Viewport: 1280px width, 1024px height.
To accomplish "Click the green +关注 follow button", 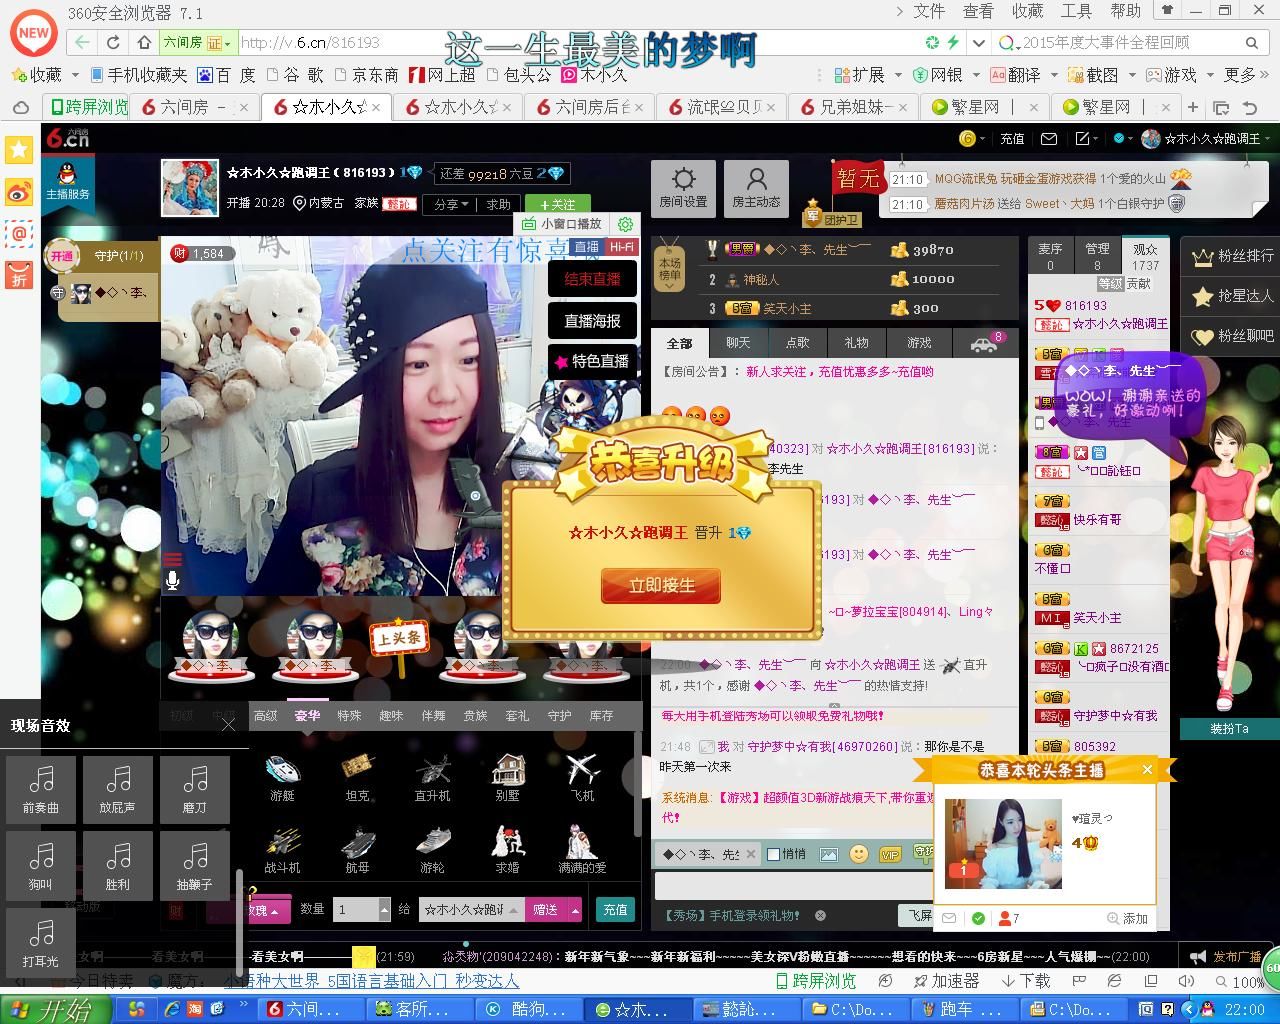I will tap(557, 204).
